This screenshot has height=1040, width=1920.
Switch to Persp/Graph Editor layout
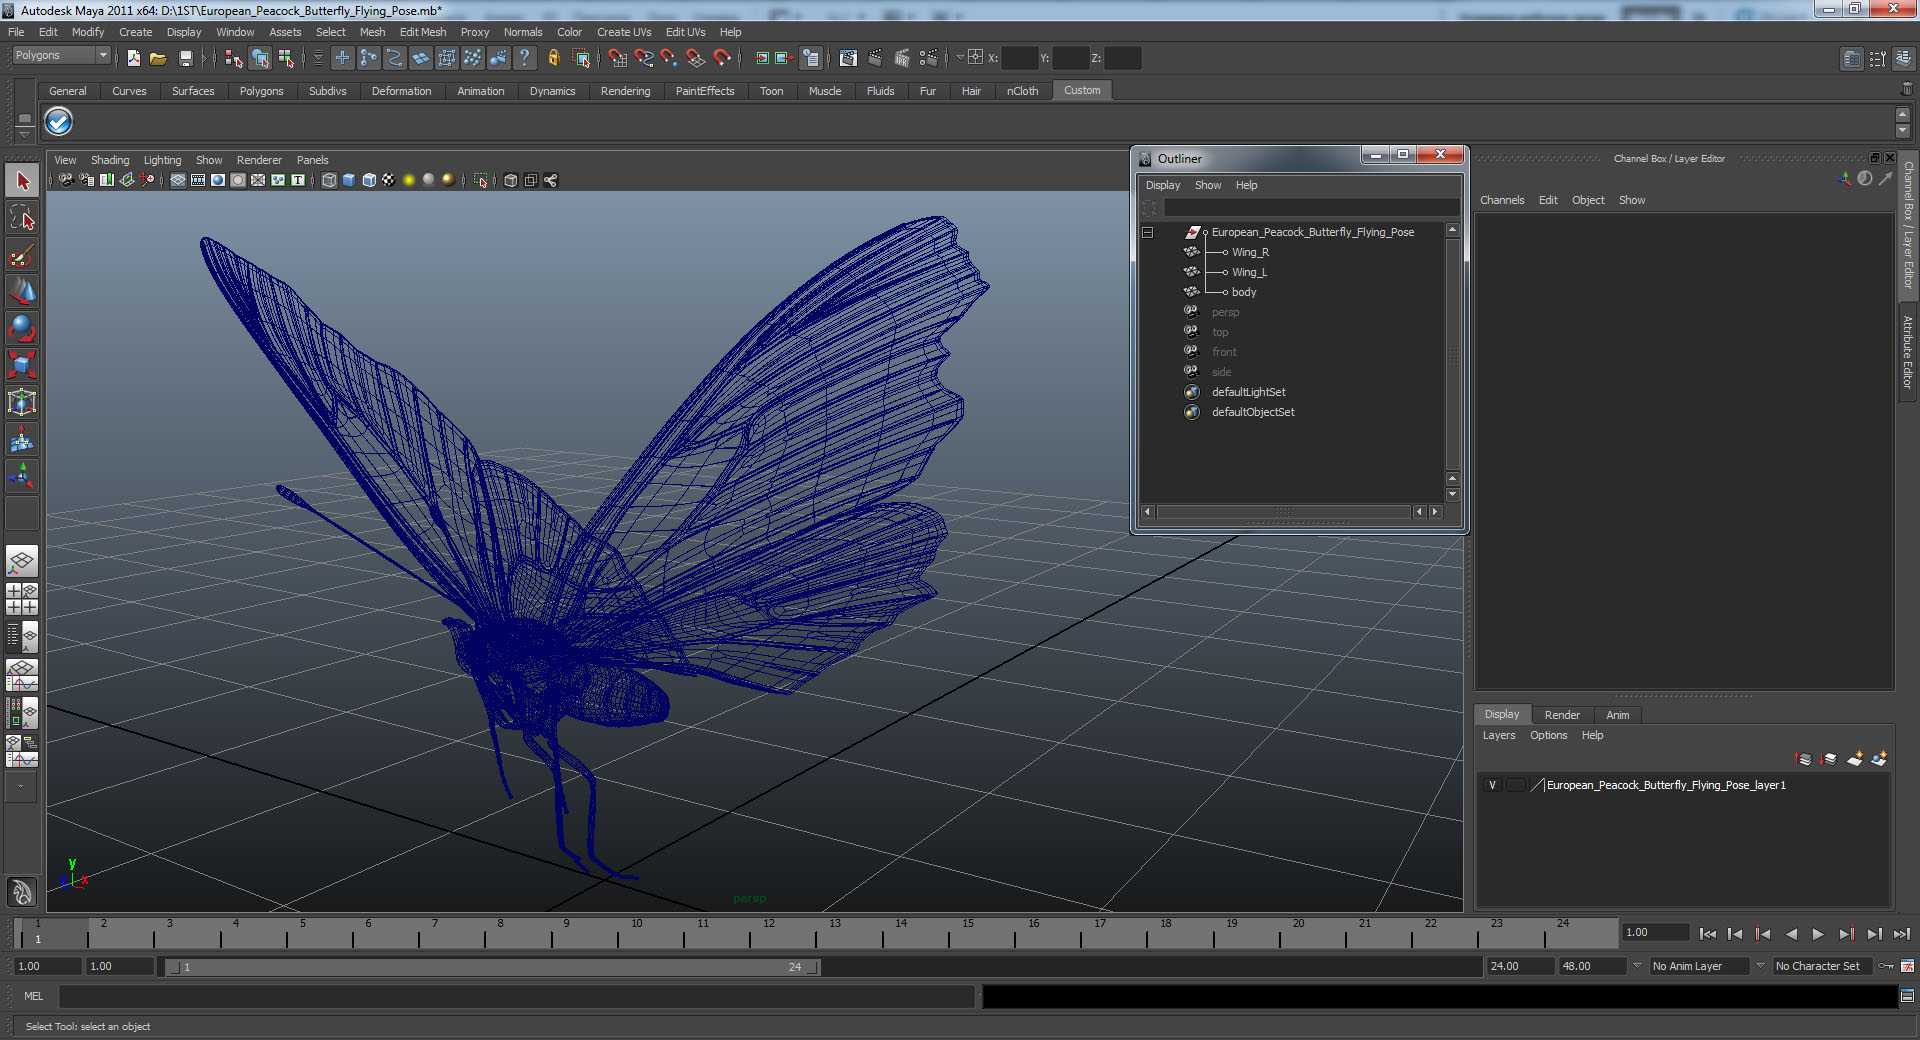22,675
